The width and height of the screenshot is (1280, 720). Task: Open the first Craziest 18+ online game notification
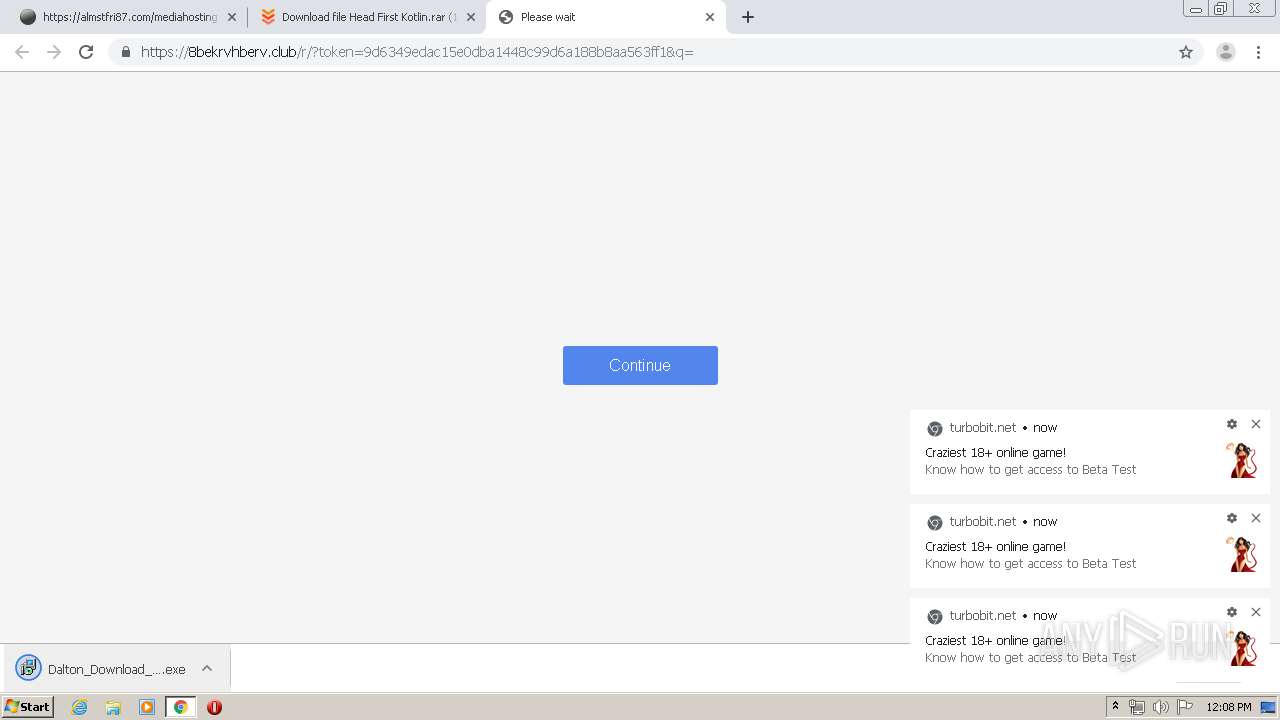click(1090, 452)
